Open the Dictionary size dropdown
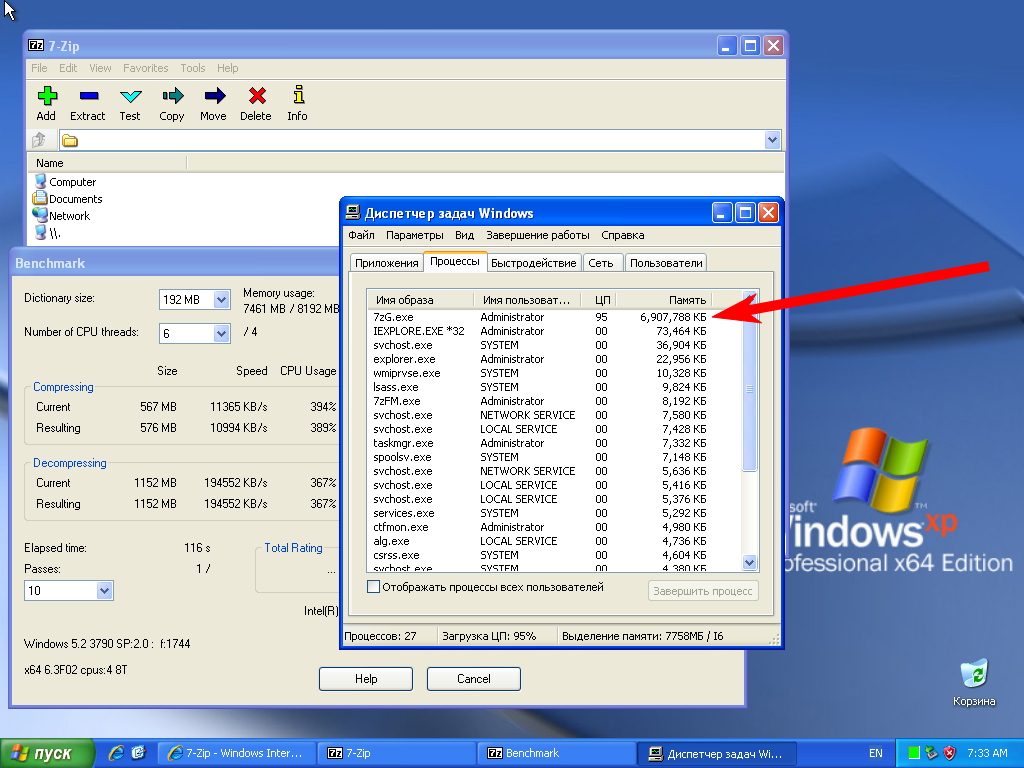1024x768 pixels. pos(221,300)
